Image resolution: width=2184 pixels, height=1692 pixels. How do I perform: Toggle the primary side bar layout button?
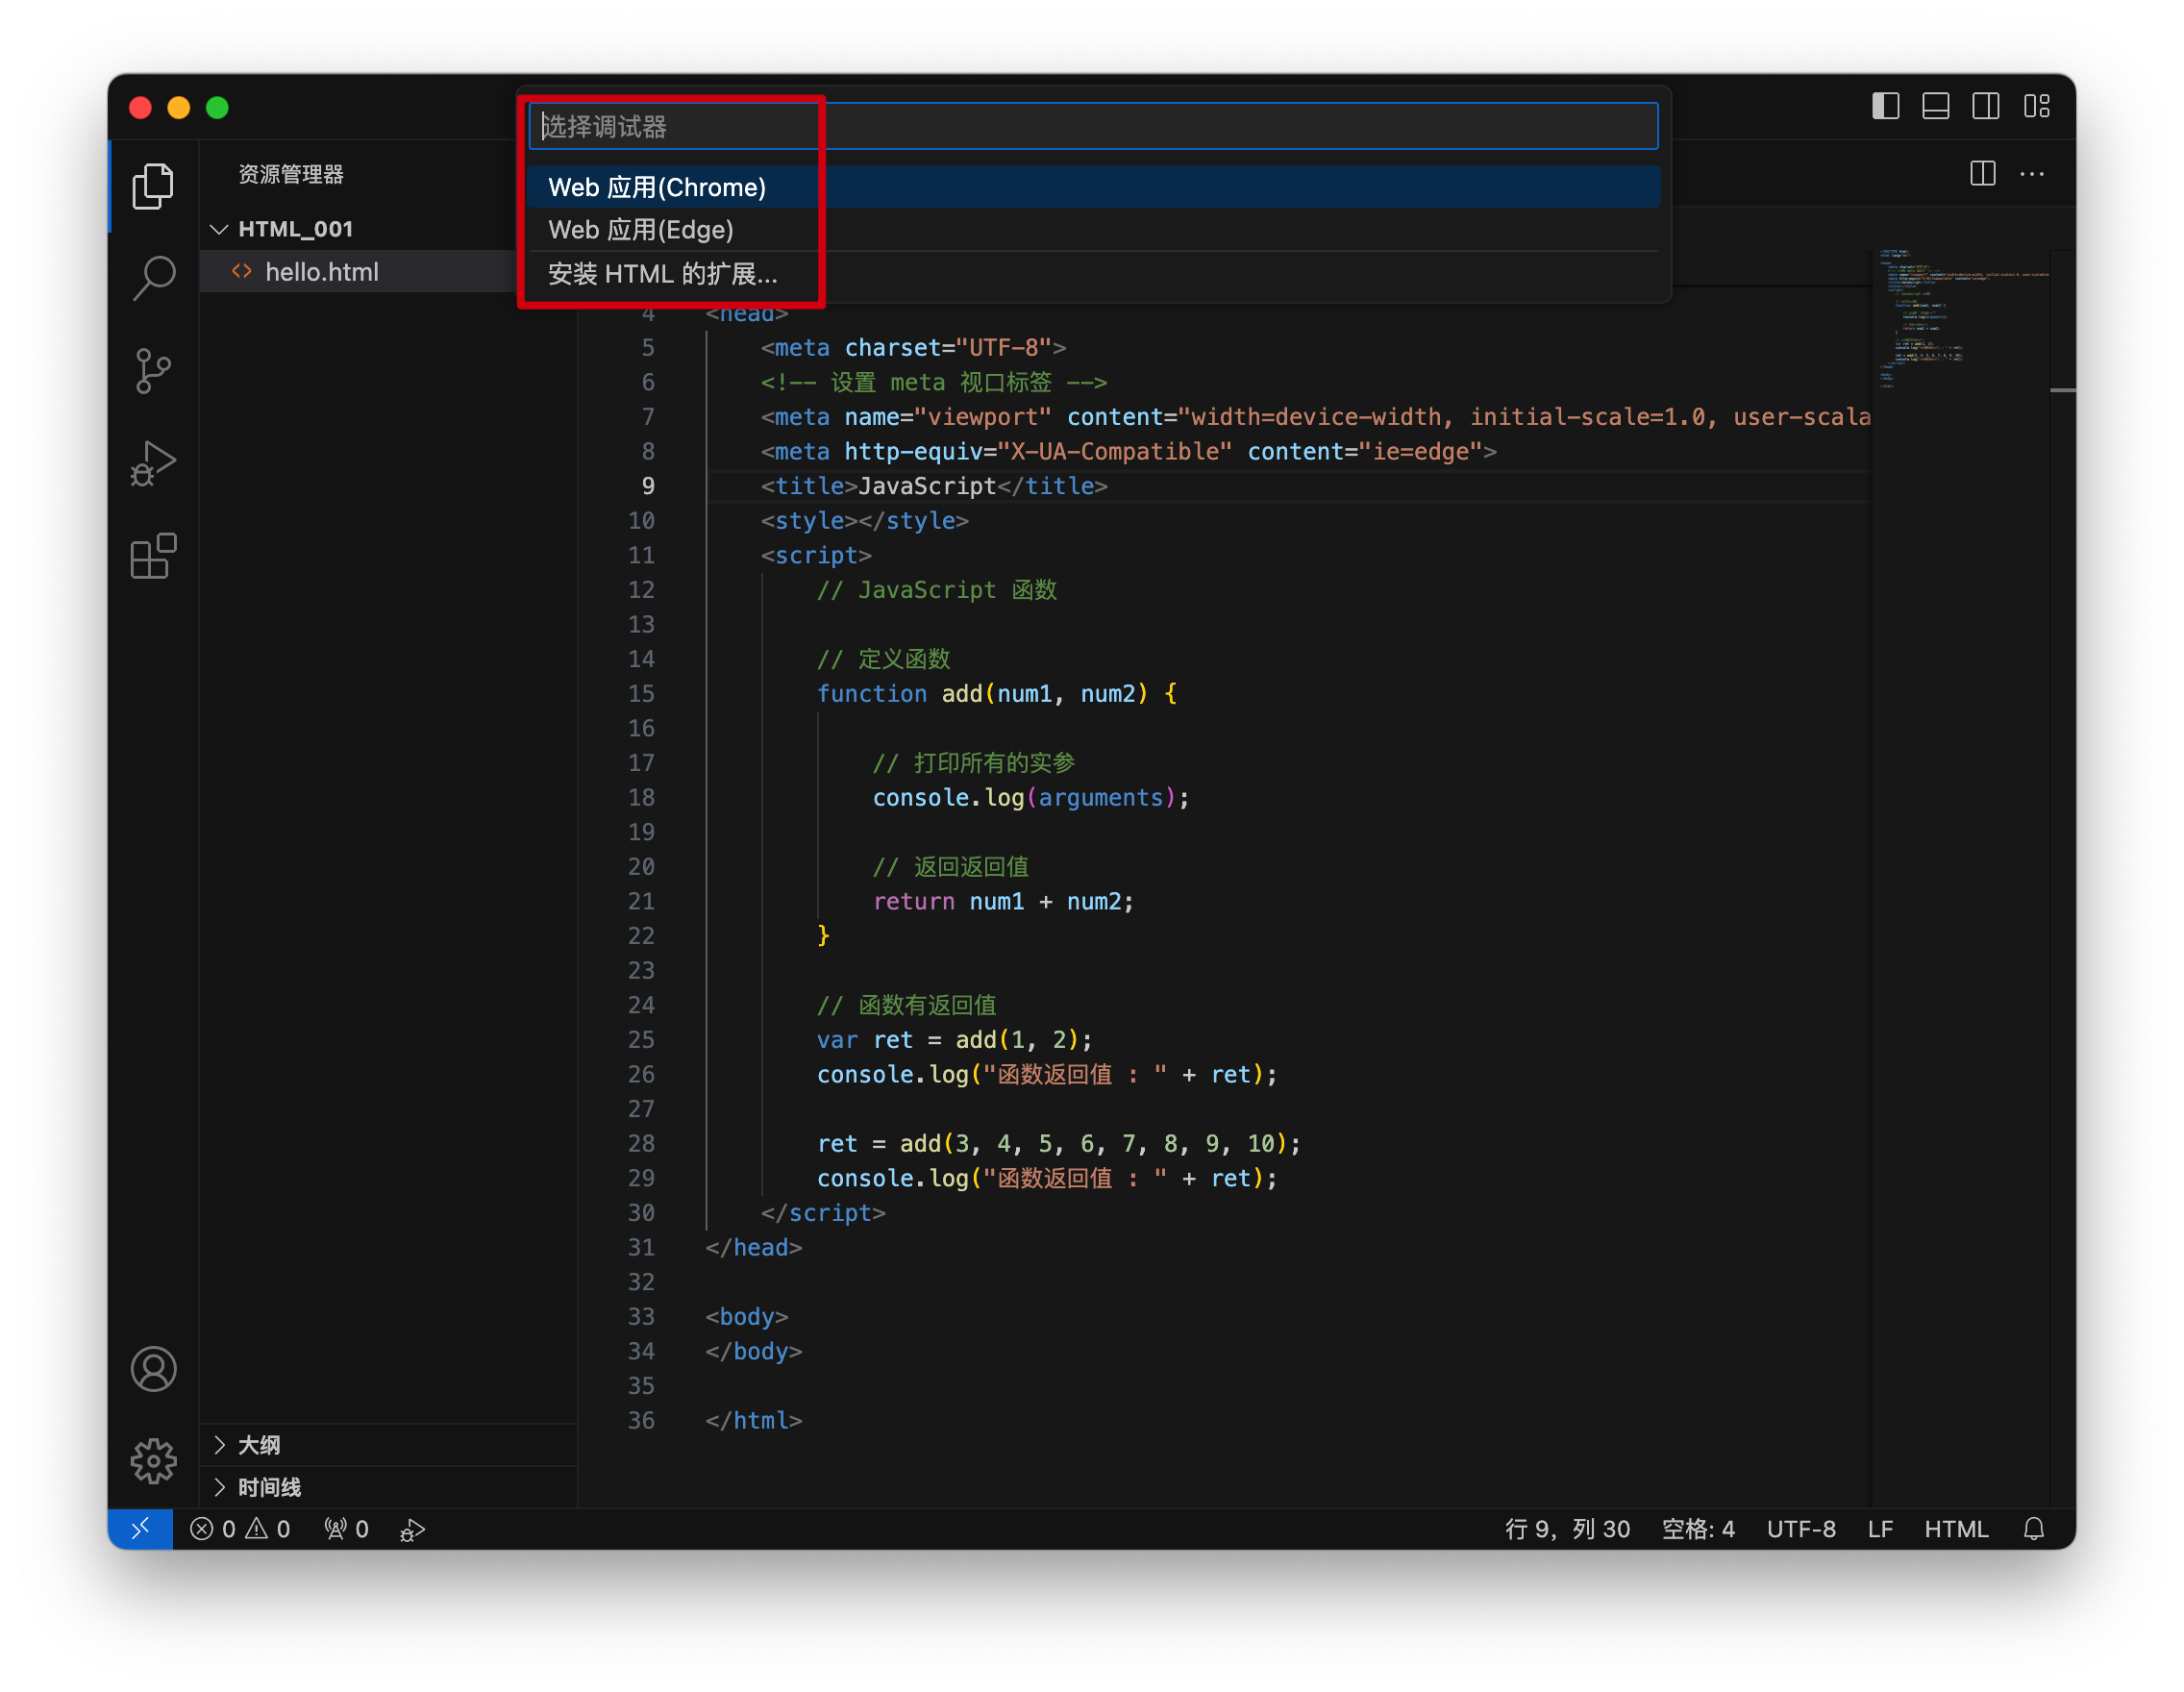click(1885, 106)
